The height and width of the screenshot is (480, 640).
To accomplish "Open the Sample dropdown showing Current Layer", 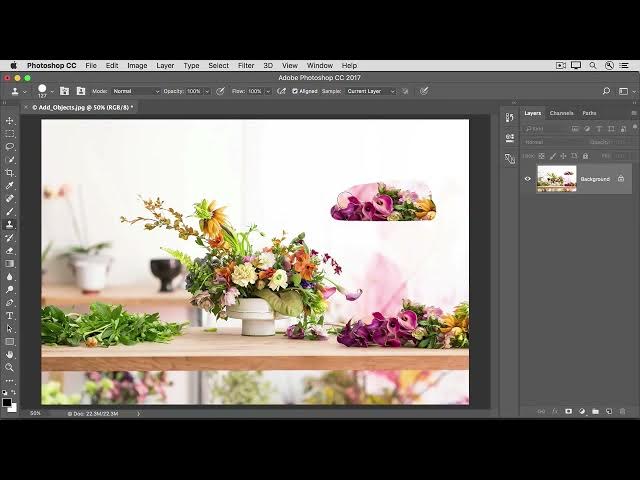I will [370, 91].
